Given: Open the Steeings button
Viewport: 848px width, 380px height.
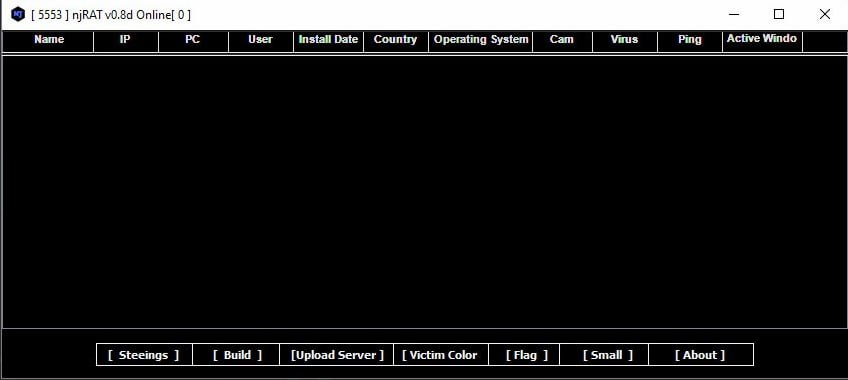Looking at the screenshot, I should (x=144, y=355).
